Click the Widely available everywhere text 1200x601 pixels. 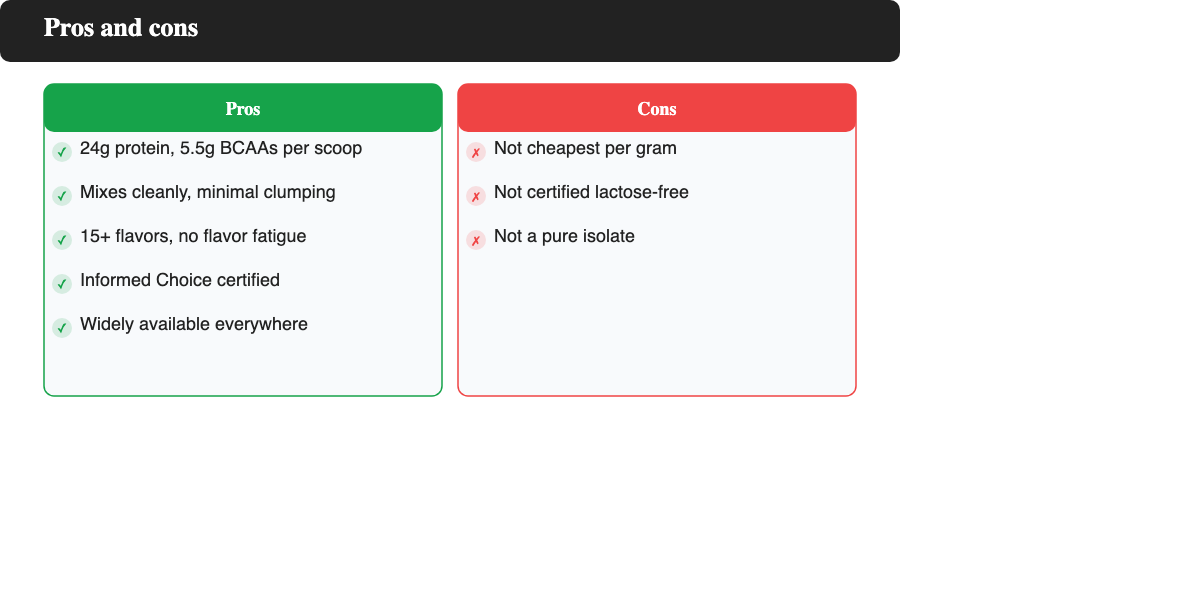coord(194,324)
